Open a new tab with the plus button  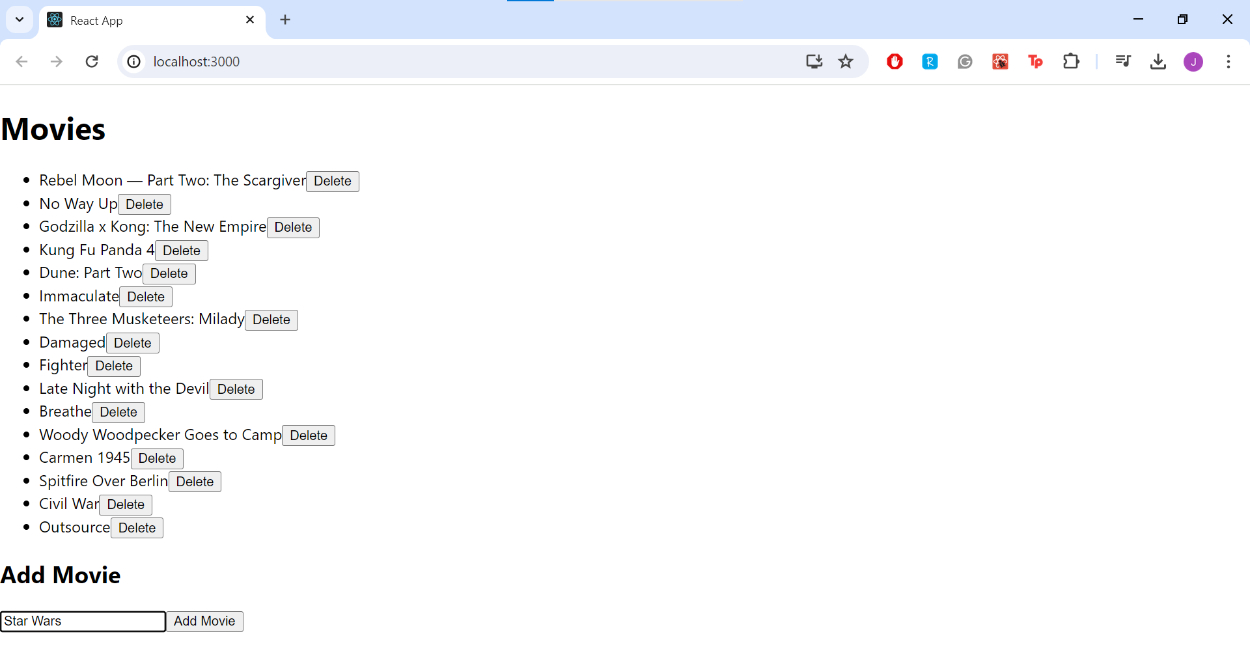[285, 20]
